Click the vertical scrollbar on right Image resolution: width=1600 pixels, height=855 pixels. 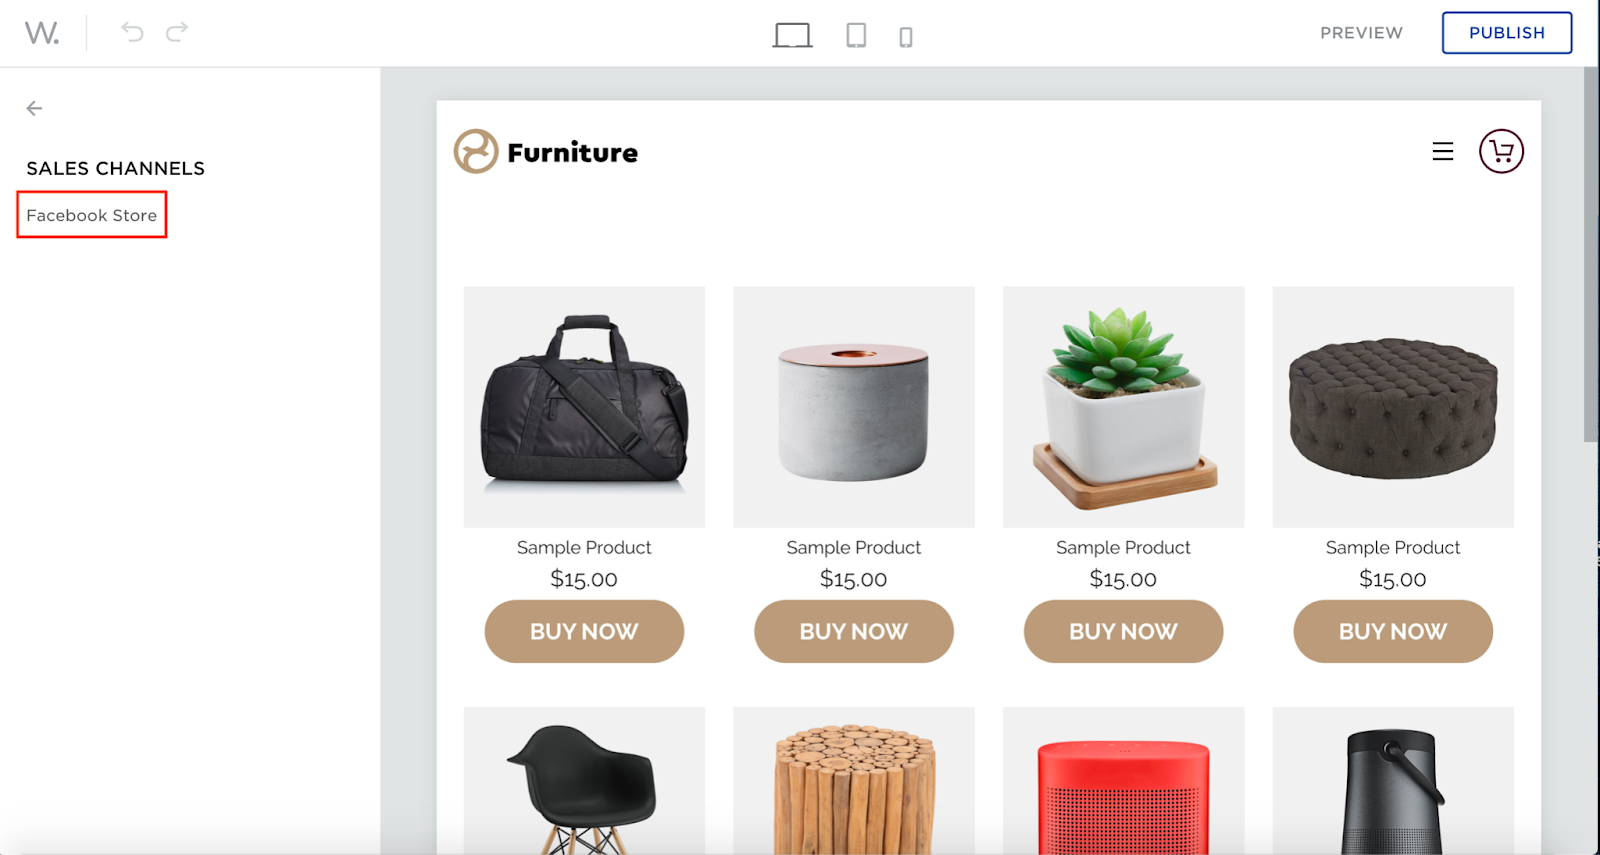[1591, 255]
